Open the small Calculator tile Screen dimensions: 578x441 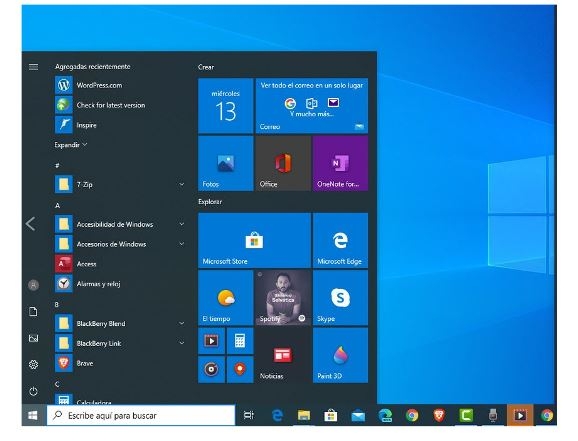point(240,341)
